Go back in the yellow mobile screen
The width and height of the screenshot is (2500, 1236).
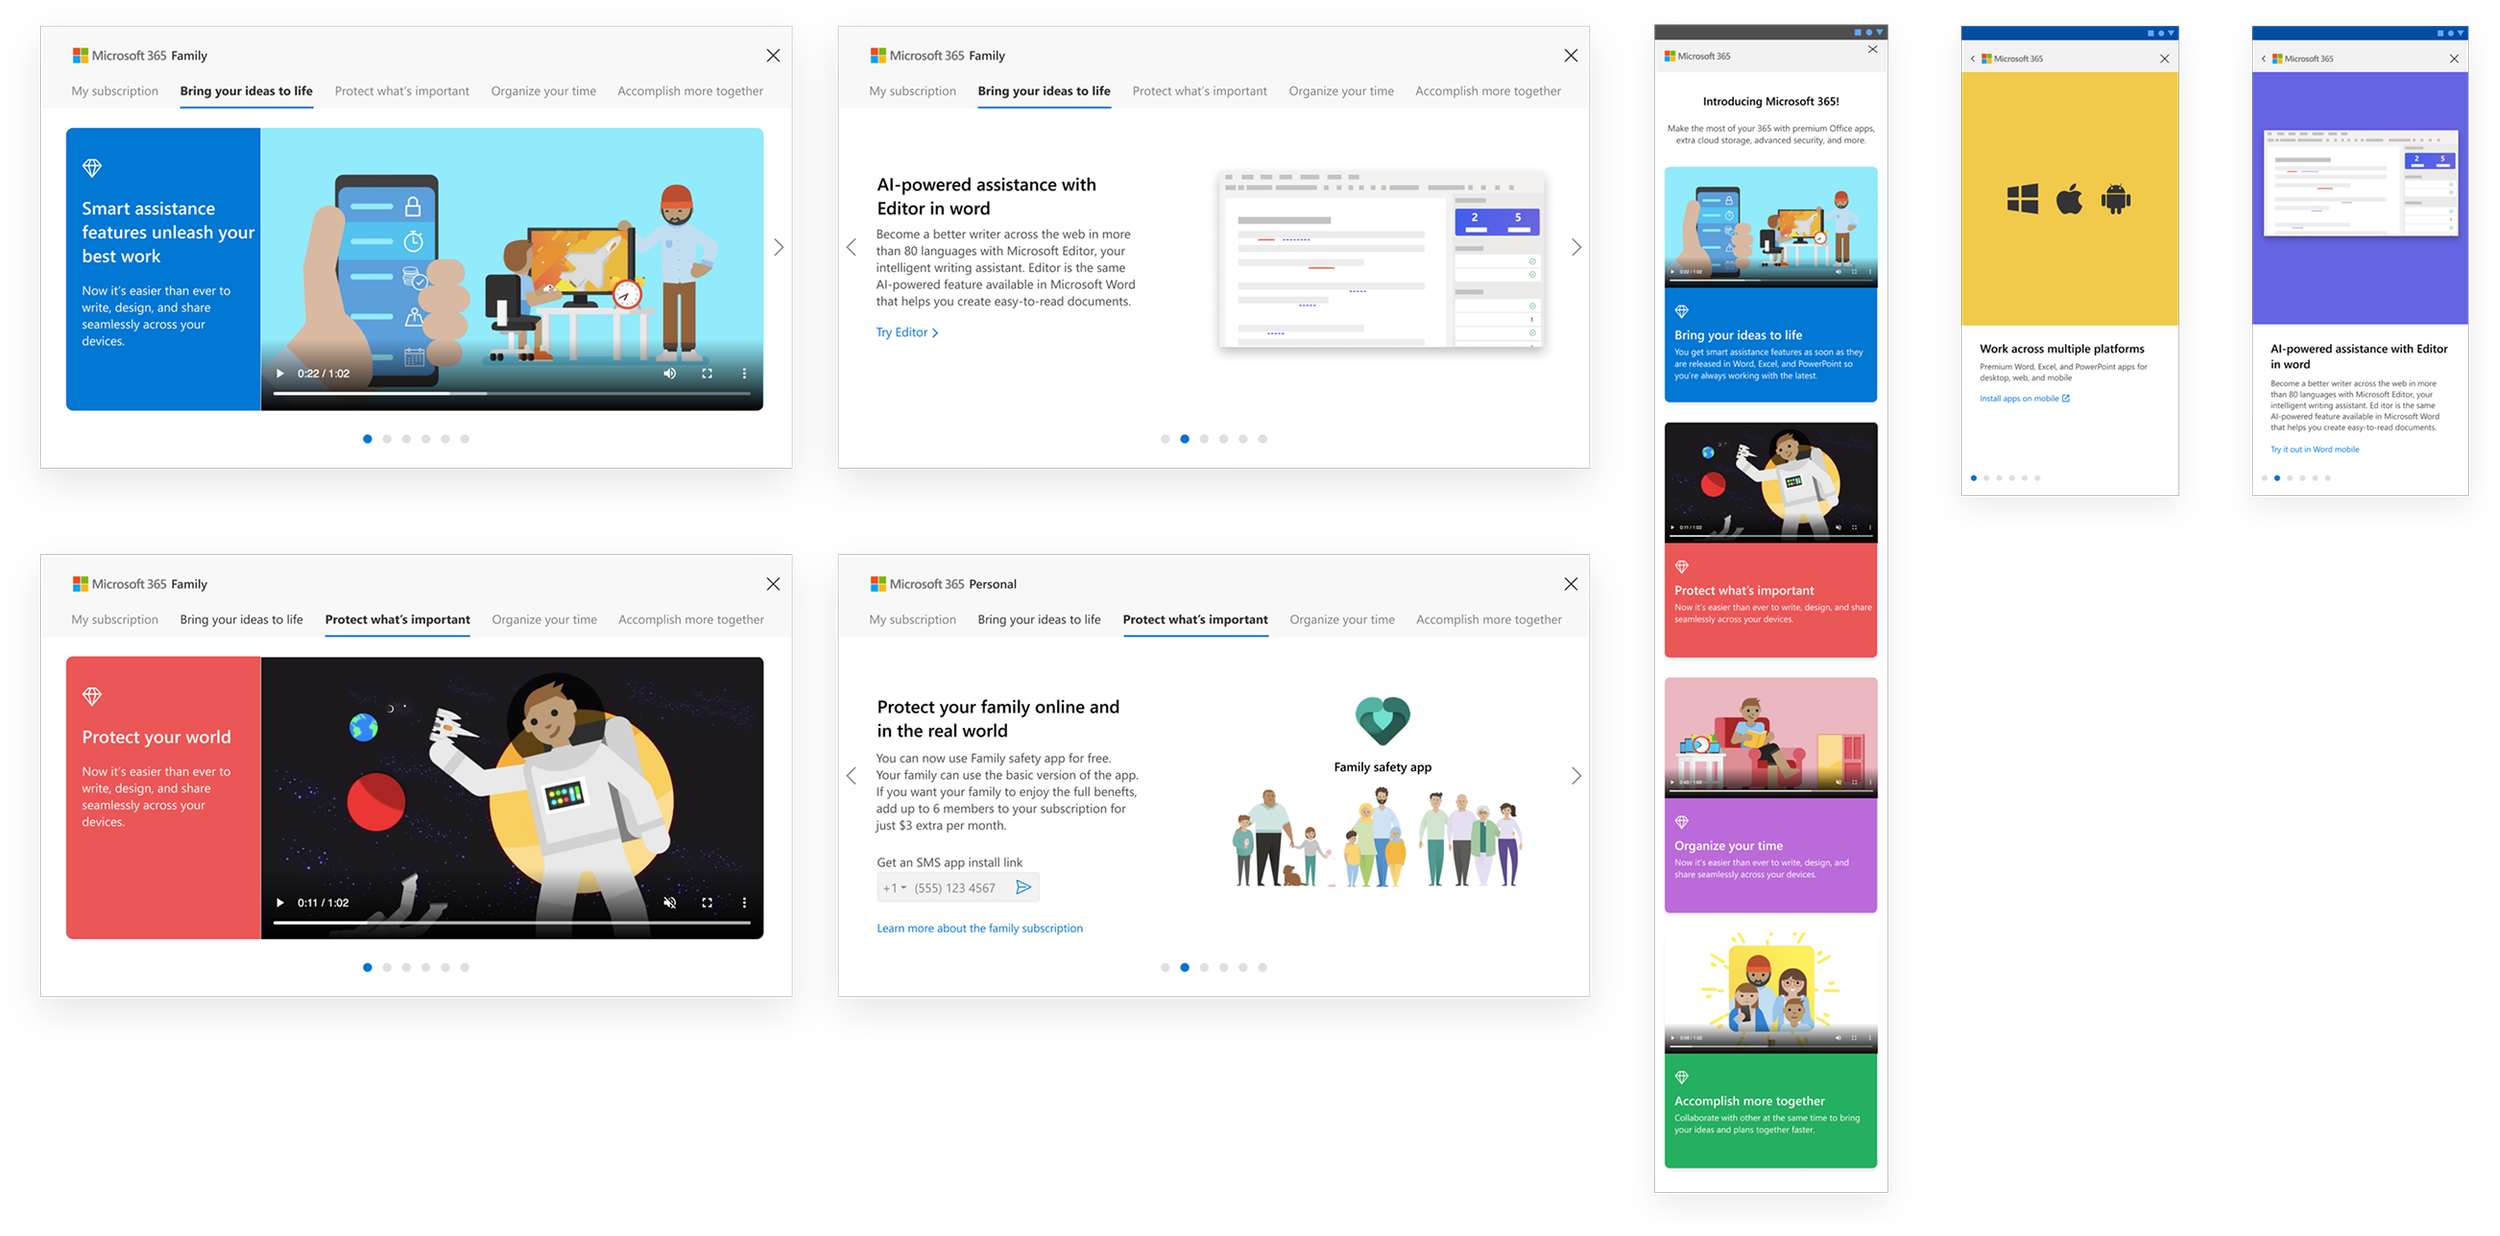pos(1972,59)
